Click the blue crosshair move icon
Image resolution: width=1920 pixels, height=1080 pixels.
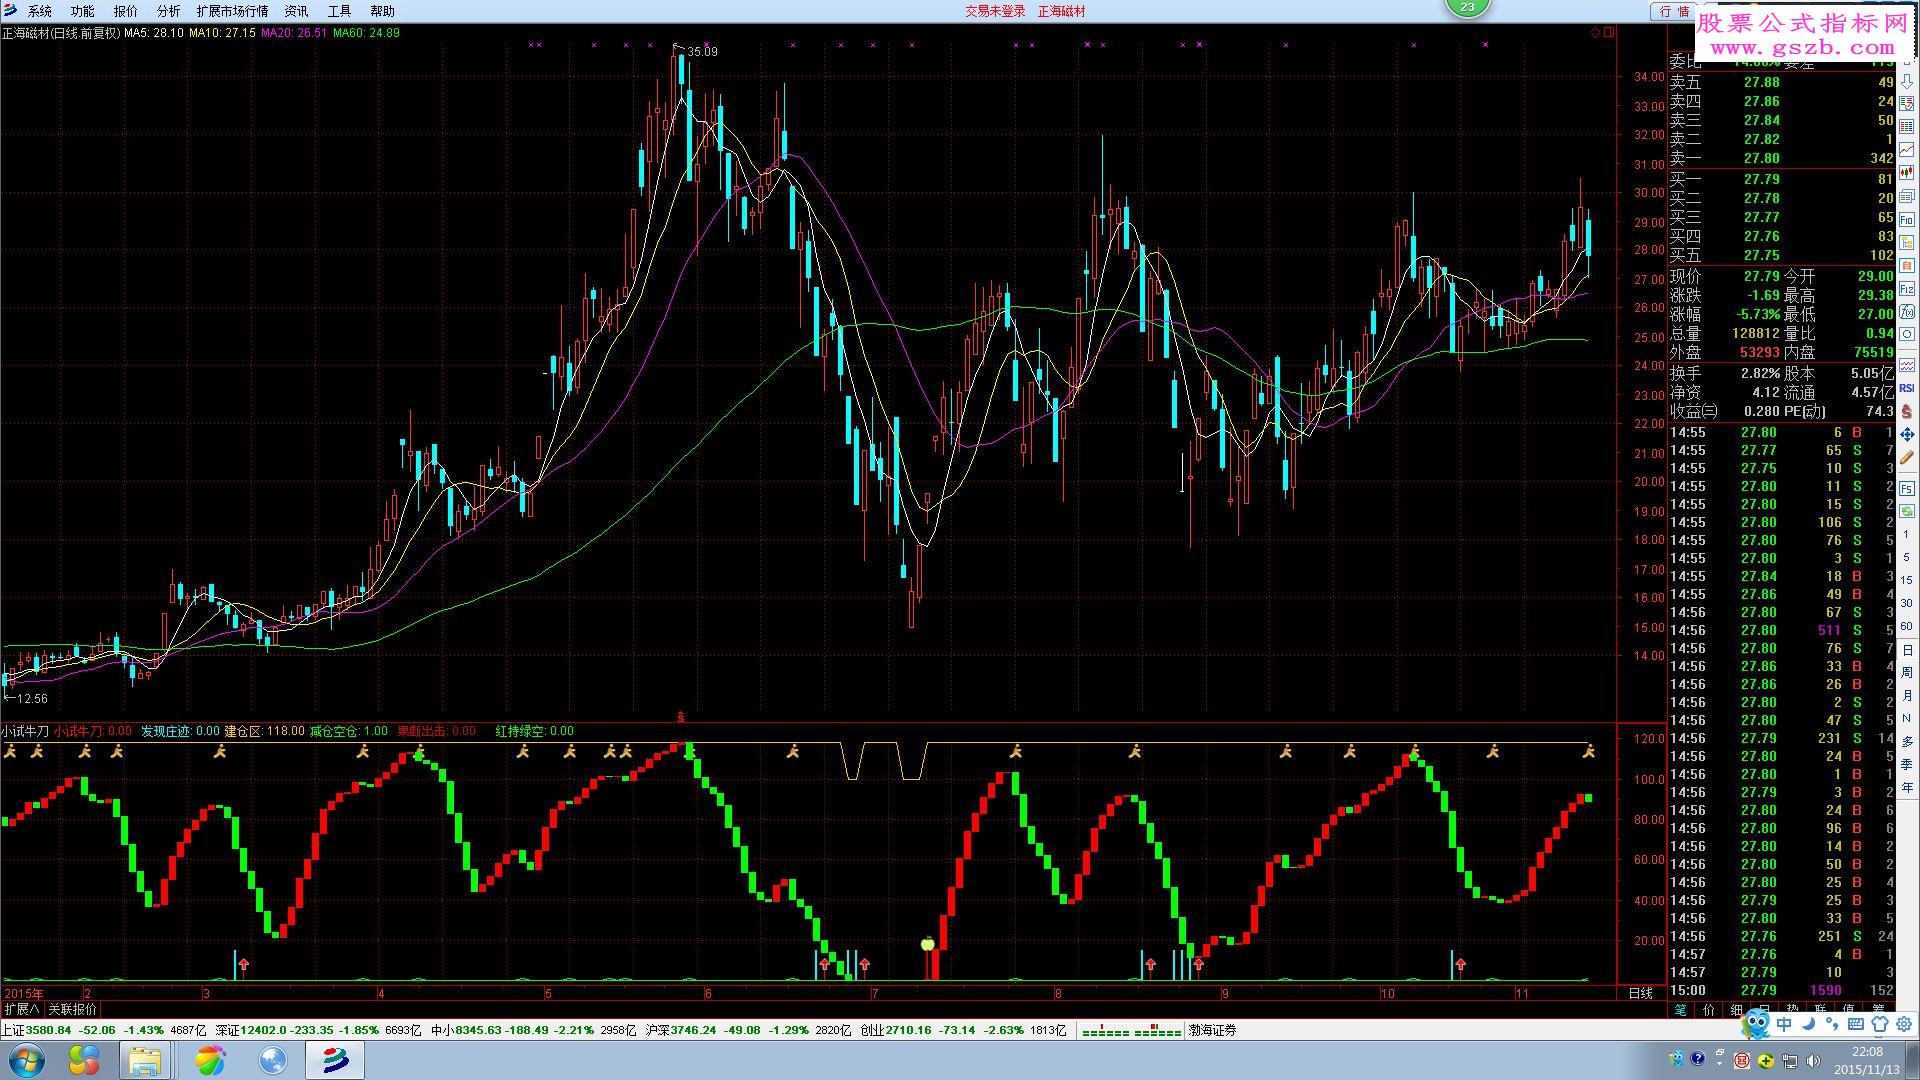click(1907, 434)
